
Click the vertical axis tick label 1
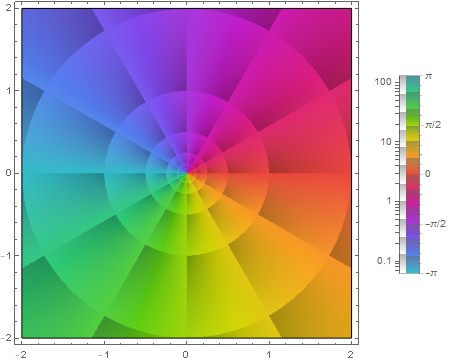click(x=9, y=90)
